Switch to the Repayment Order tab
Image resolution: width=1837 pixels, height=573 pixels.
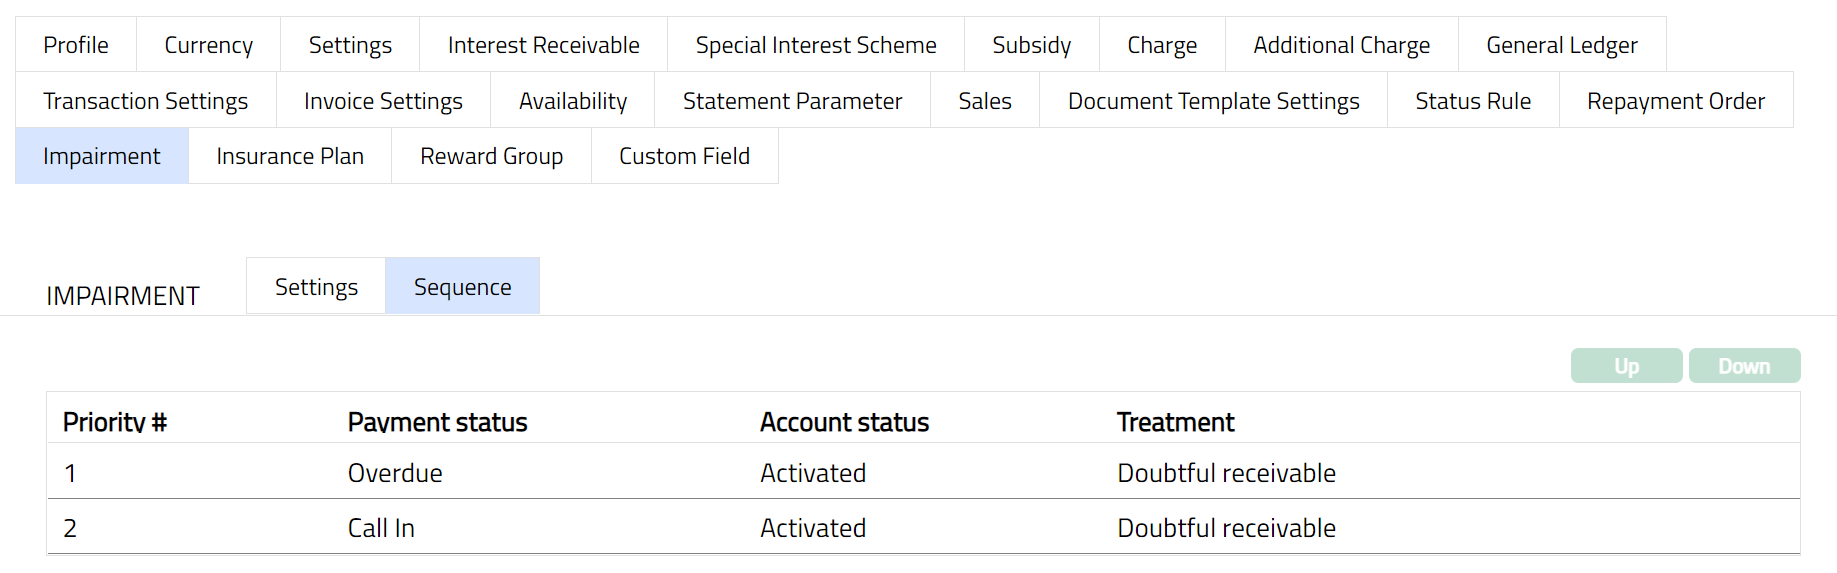coord(1675,101)
